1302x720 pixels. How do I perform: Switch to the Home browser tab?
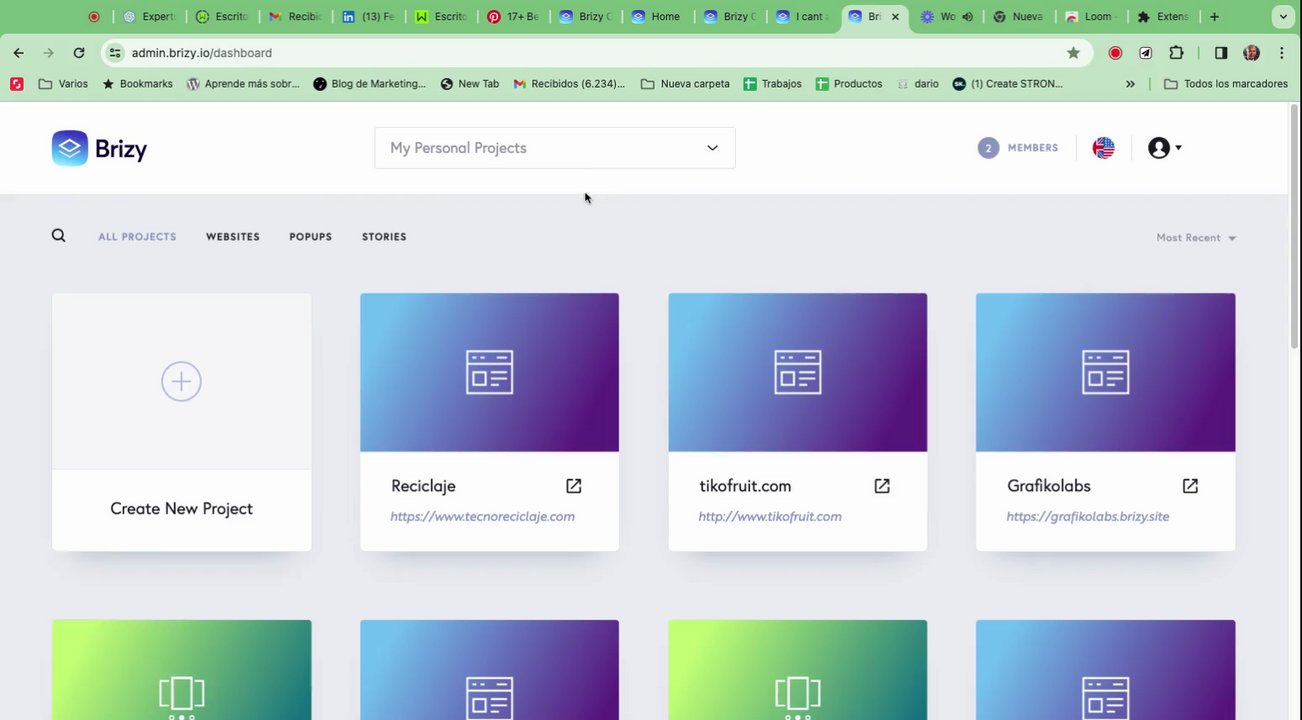point(658,17)
